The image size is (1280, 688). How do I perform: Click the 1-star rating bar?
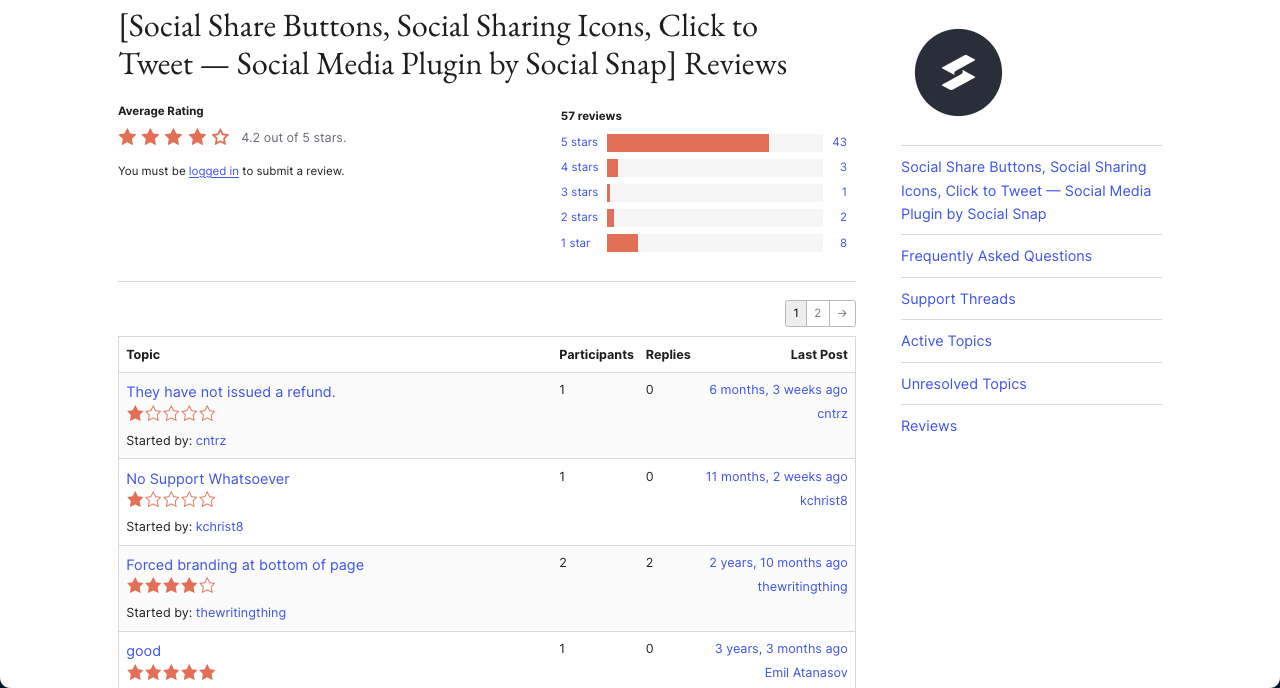[621, 242]
